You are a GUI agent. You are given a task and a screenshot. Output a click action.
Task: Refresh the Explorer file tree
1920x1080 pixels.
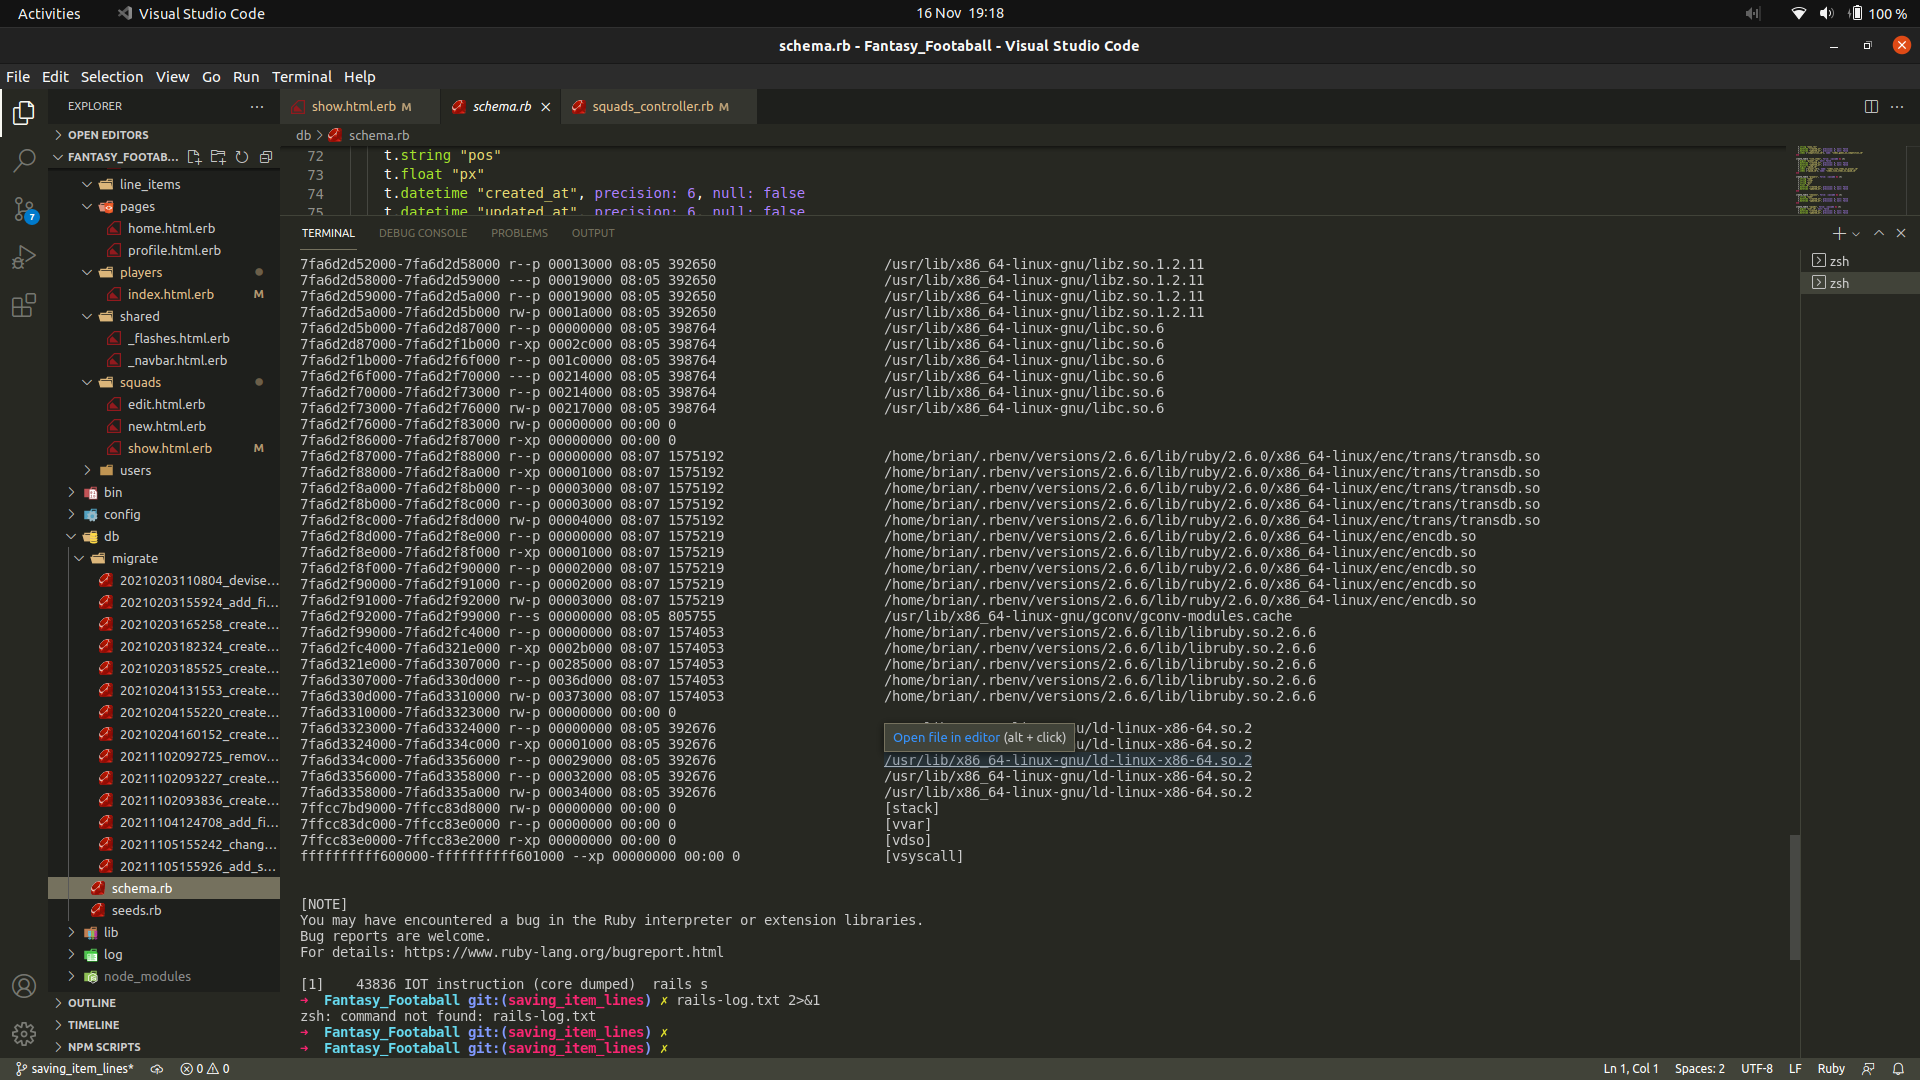point(242,157)
